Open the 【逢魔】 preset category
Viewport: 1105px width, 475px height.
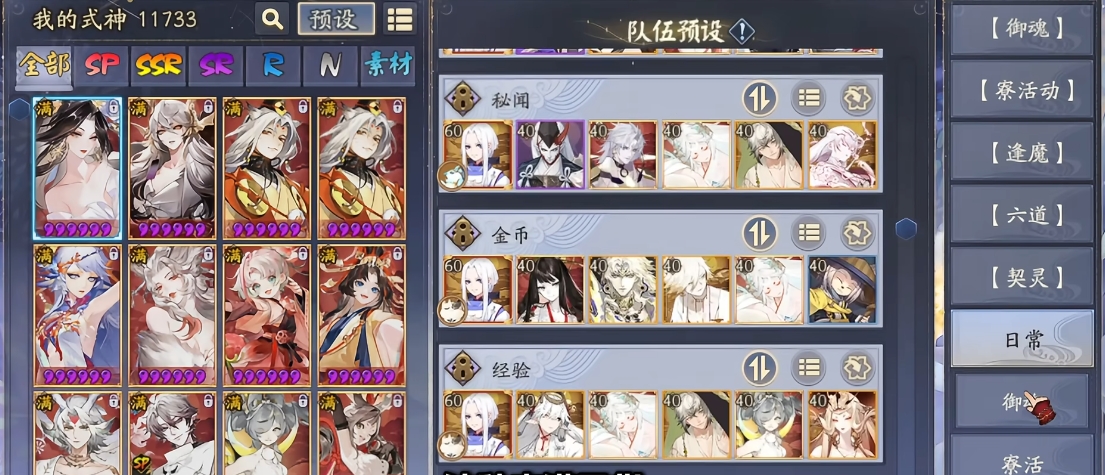pos(1022,154)
